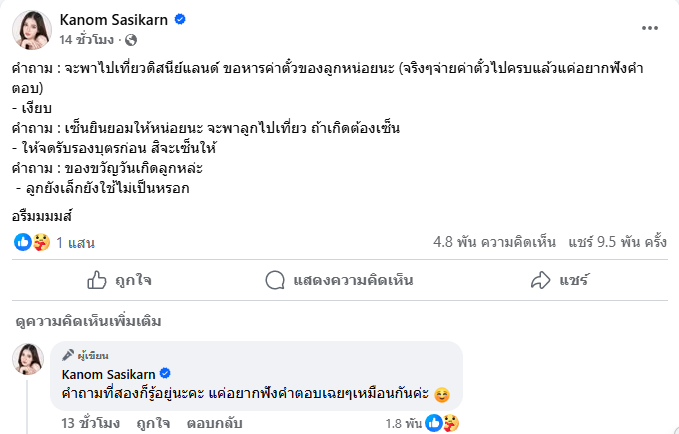Image resolution: width=679 pixels, height=434 pixels.
Task: Click the care reaction emoji under the post
Action: pos(41,241)
